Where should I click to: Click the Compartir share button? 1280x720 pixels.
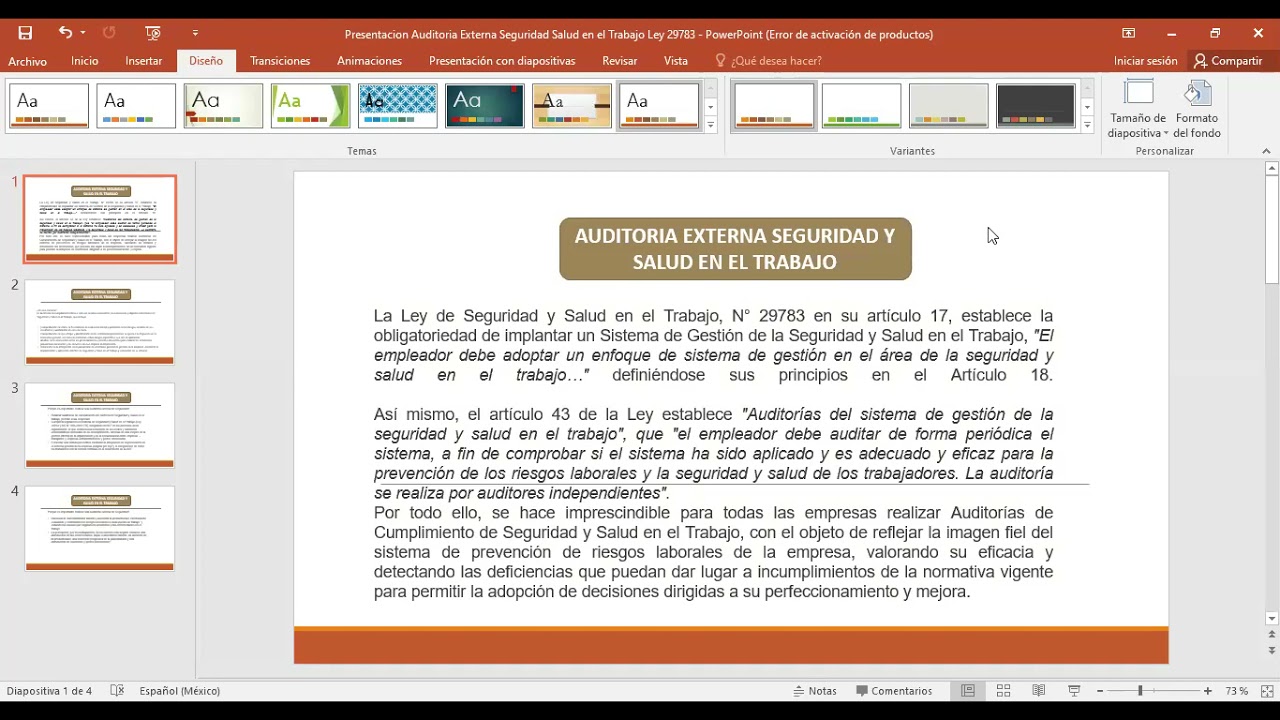1229,61
